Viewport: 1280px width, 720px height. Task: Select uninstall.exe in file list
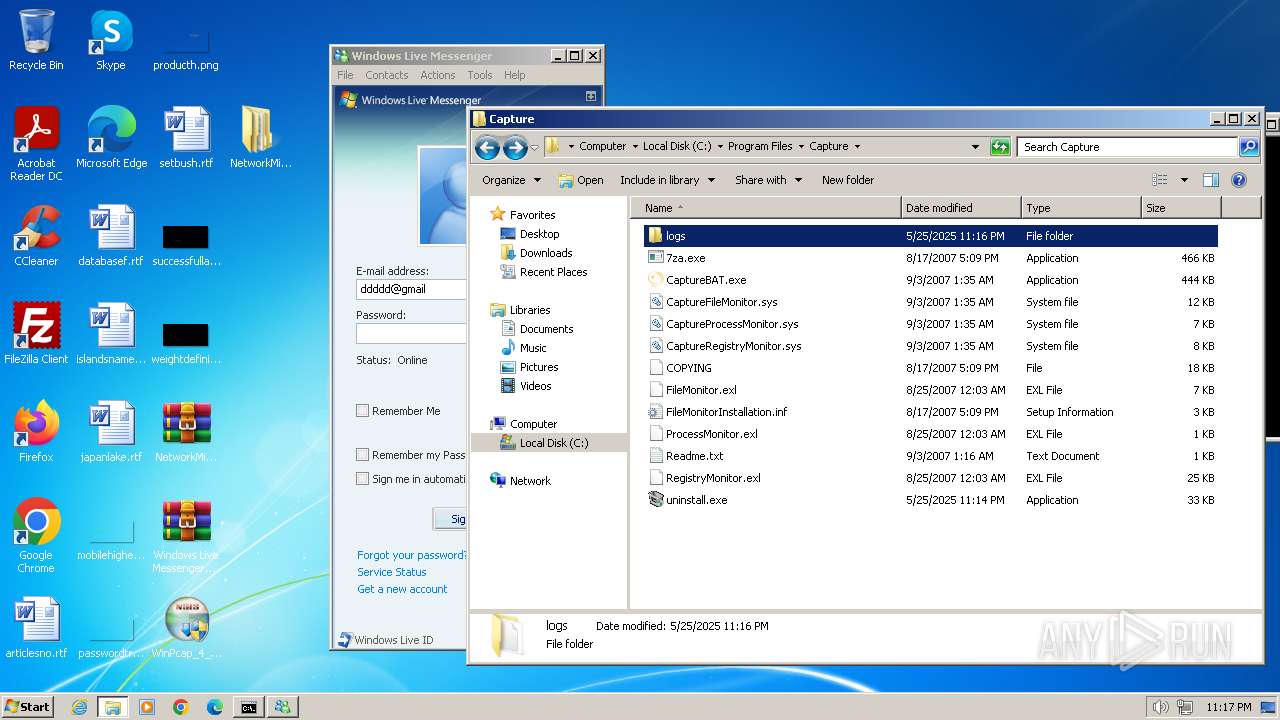696,500
